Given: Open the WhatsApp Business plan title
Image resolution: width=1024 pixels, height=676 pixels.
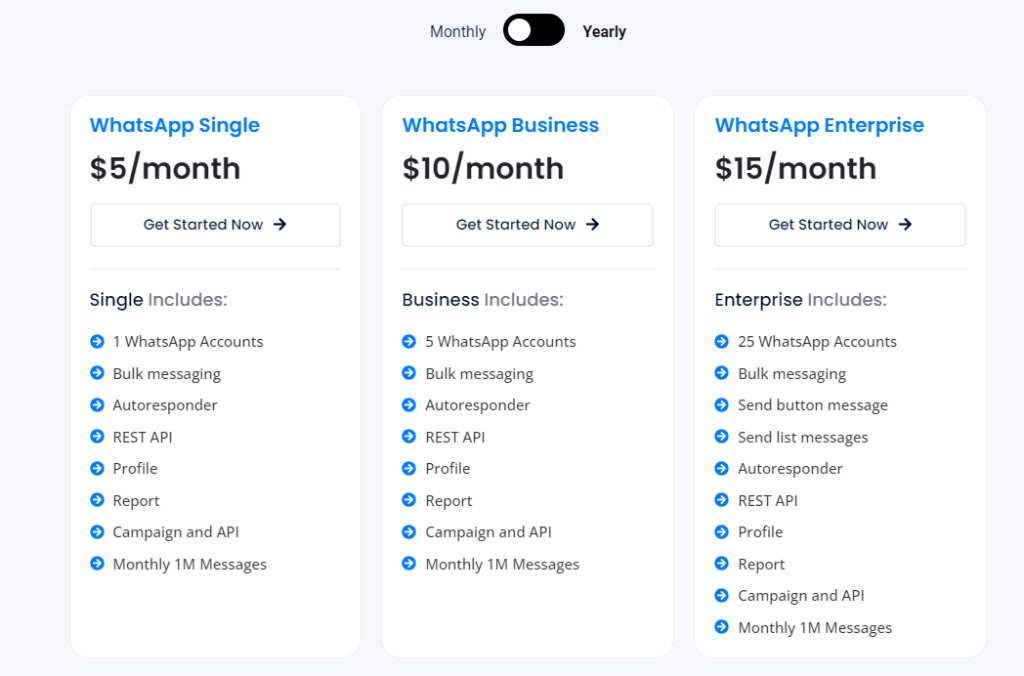Looking at the screenshot, I should click(x=500, y=125).
